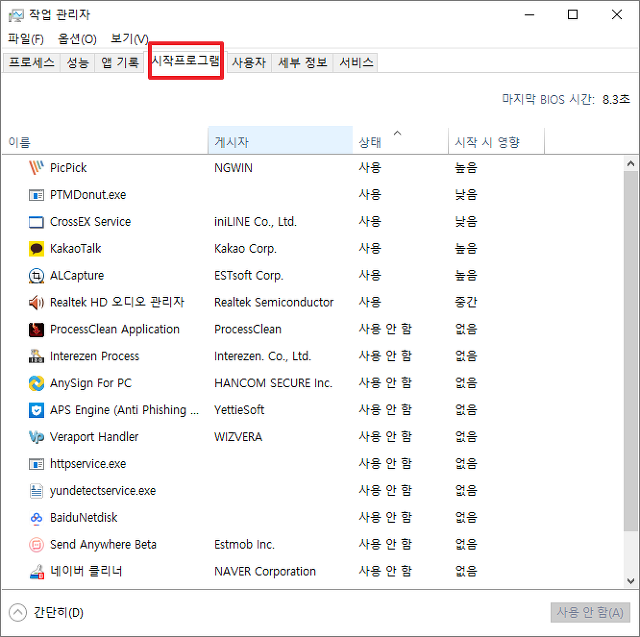Click the ALCapture icon
This screenshot has height=637, width=640.
36,275
